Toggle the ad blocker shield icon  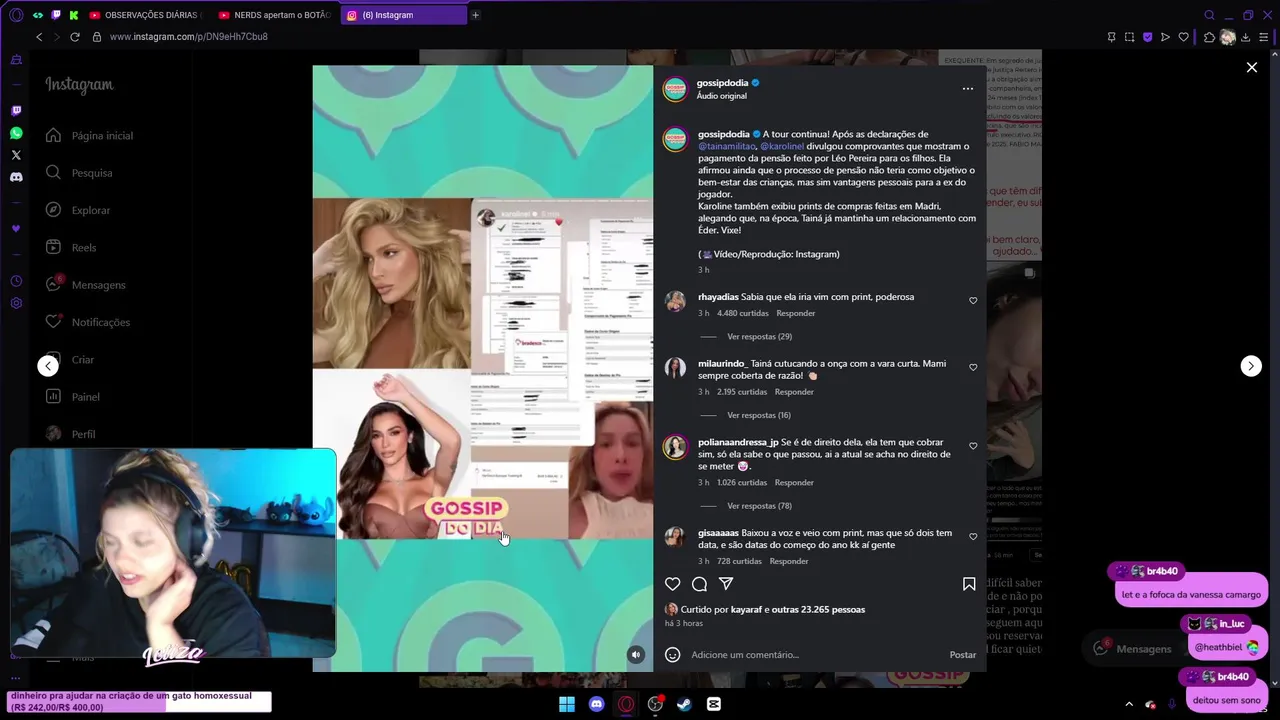coord(1147,37)
